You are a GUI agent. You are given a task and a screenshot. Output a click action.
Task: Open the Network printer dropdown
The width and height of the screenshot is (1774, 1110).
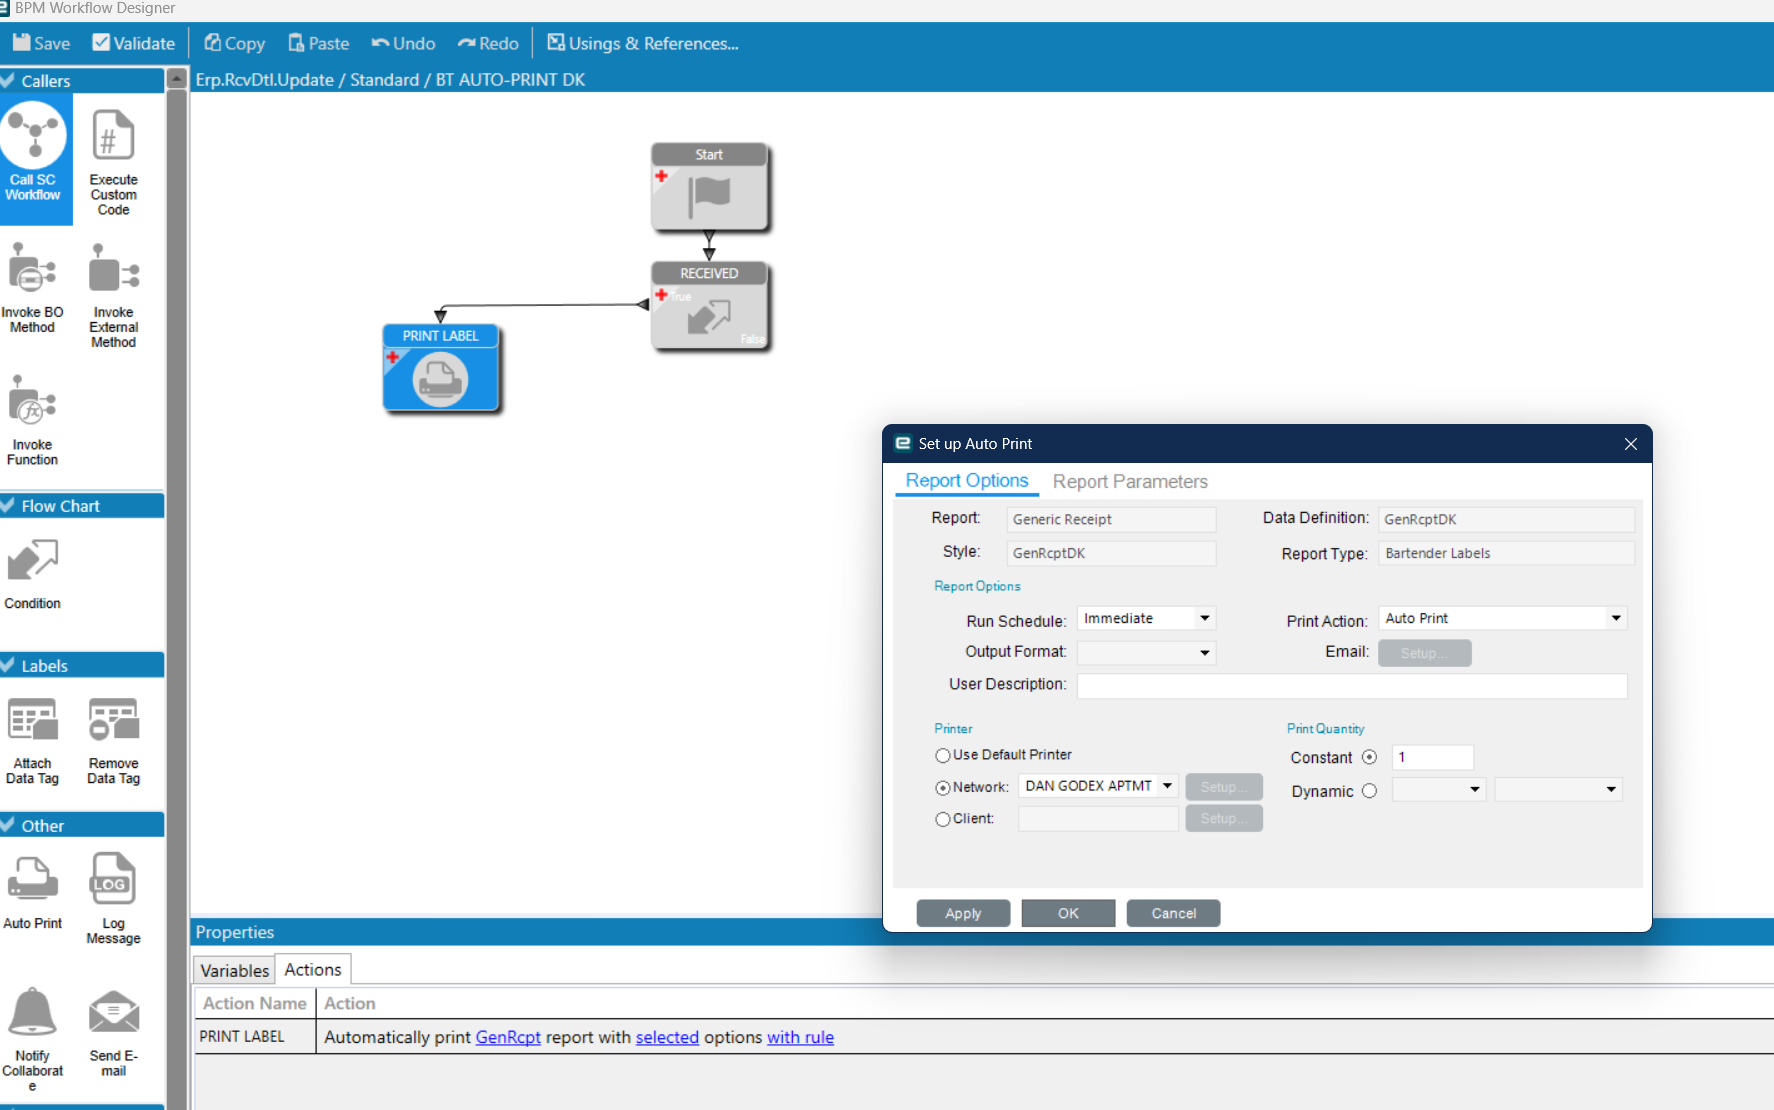pyautogui.click(x=1167, y=786)
